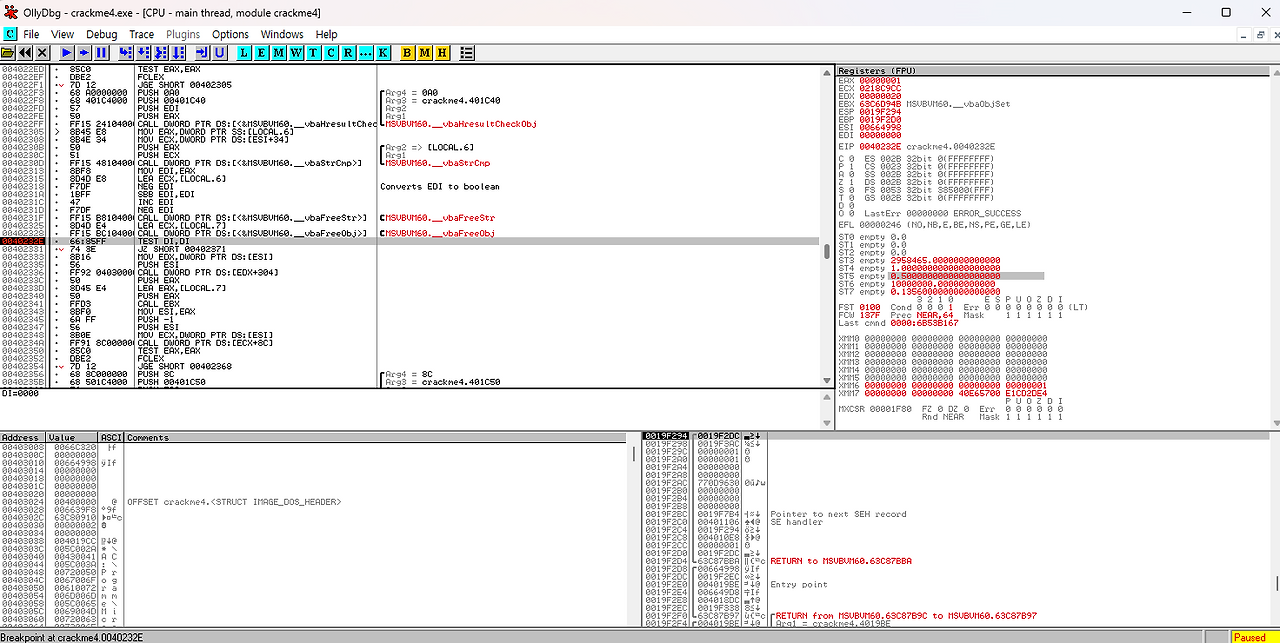Open Hardware breakpoints with the yellow H button
The width and height of the screenshot is (1280, 643).
coord(441,52)
